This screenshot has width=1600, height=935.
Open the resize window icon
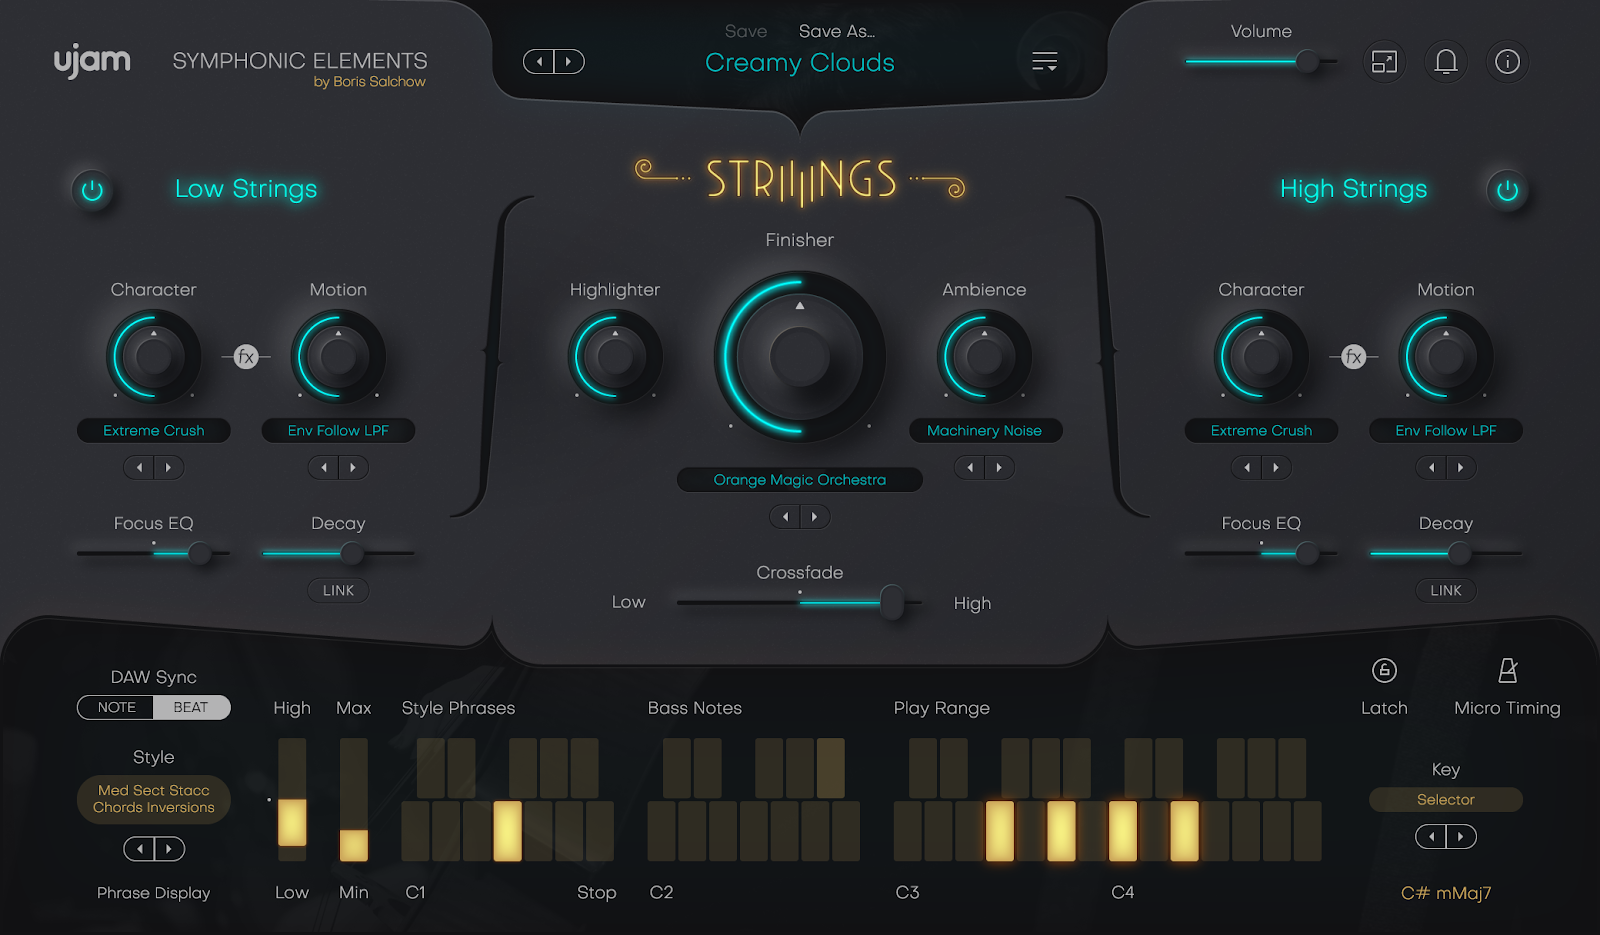(1384, 62)
